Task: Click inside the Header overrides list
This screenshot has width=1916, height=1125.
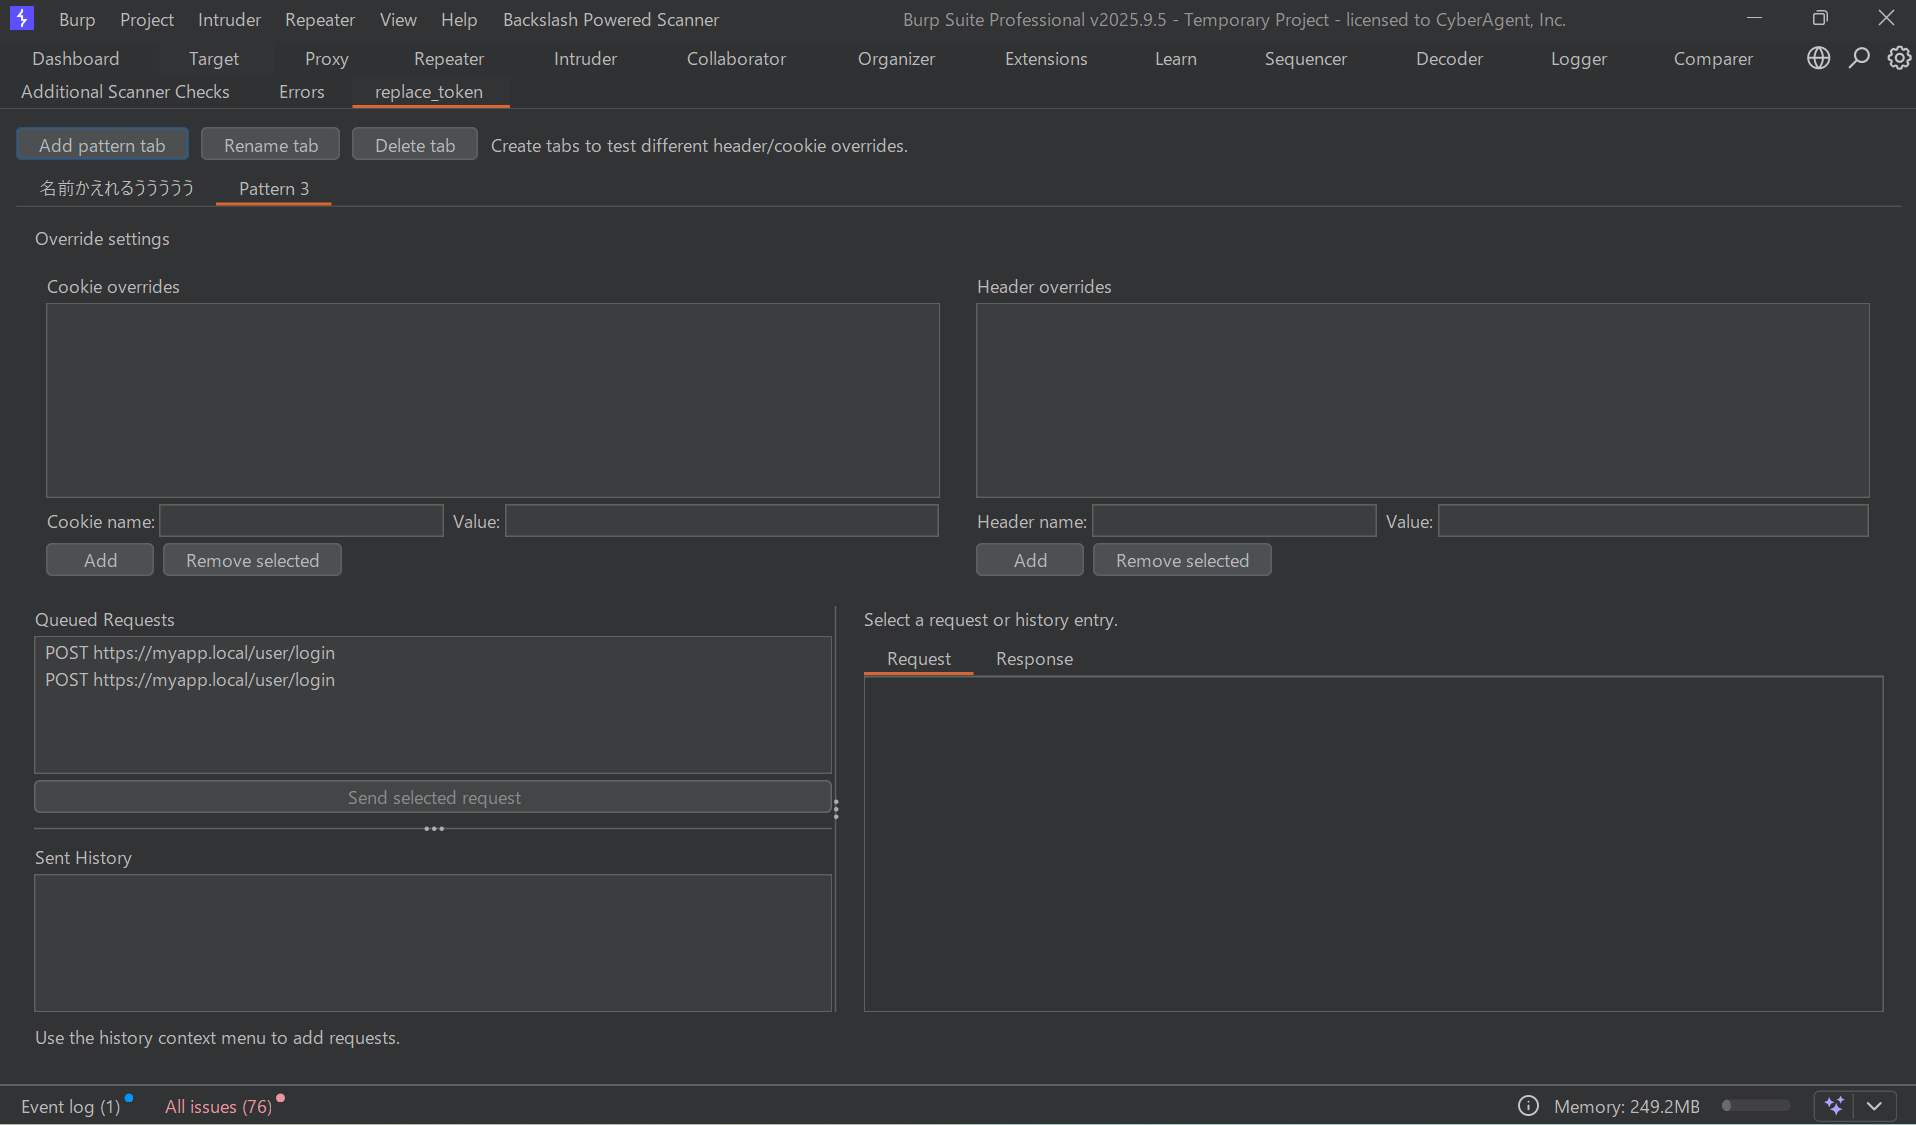Action: [1423, 400]
